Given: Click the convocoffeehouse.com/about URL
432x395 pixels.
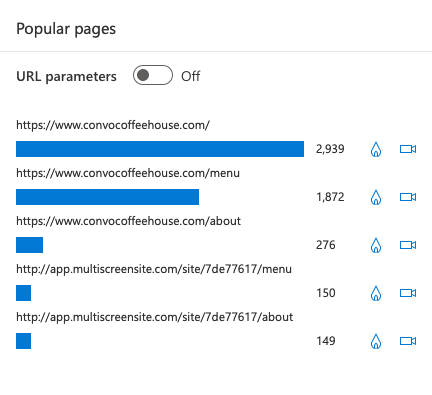Looking at the screenshot, I should [x=128, y=221].
